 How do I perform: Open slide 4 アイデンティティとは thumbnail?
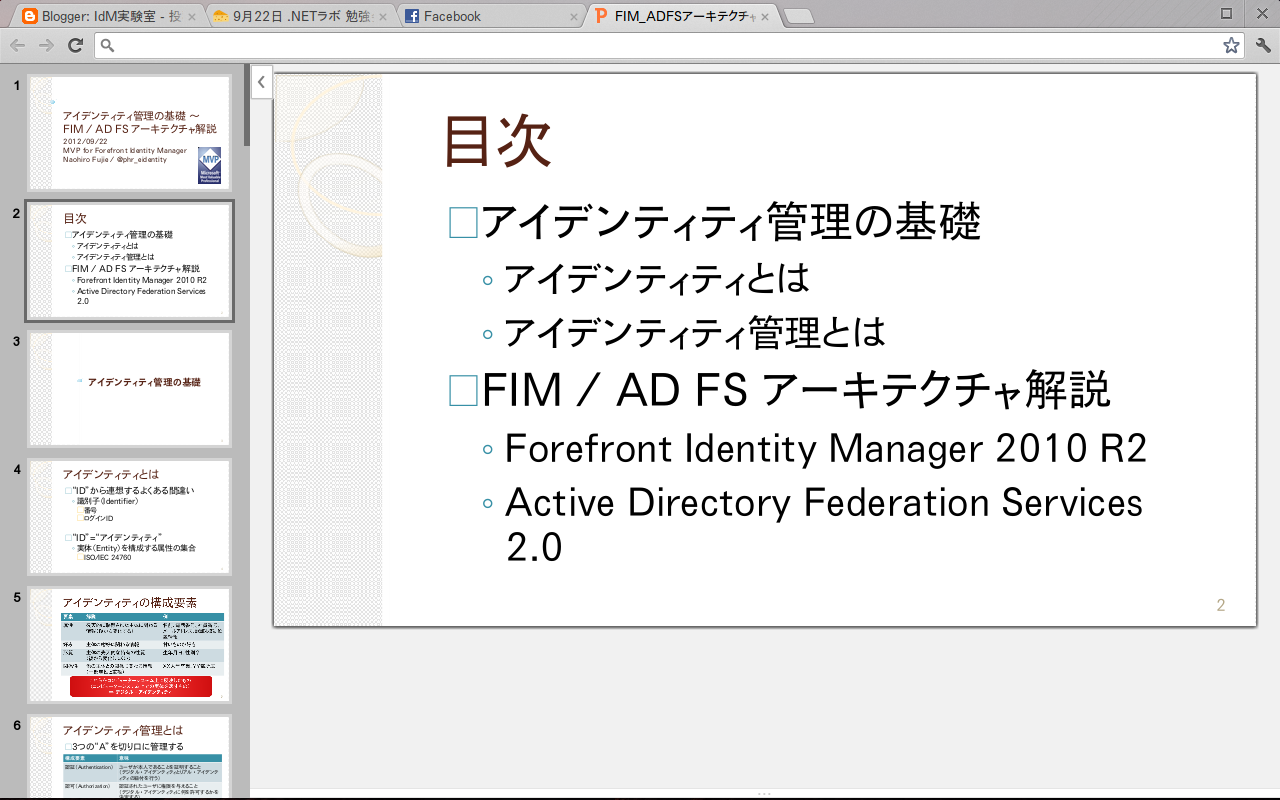(130, 517)
